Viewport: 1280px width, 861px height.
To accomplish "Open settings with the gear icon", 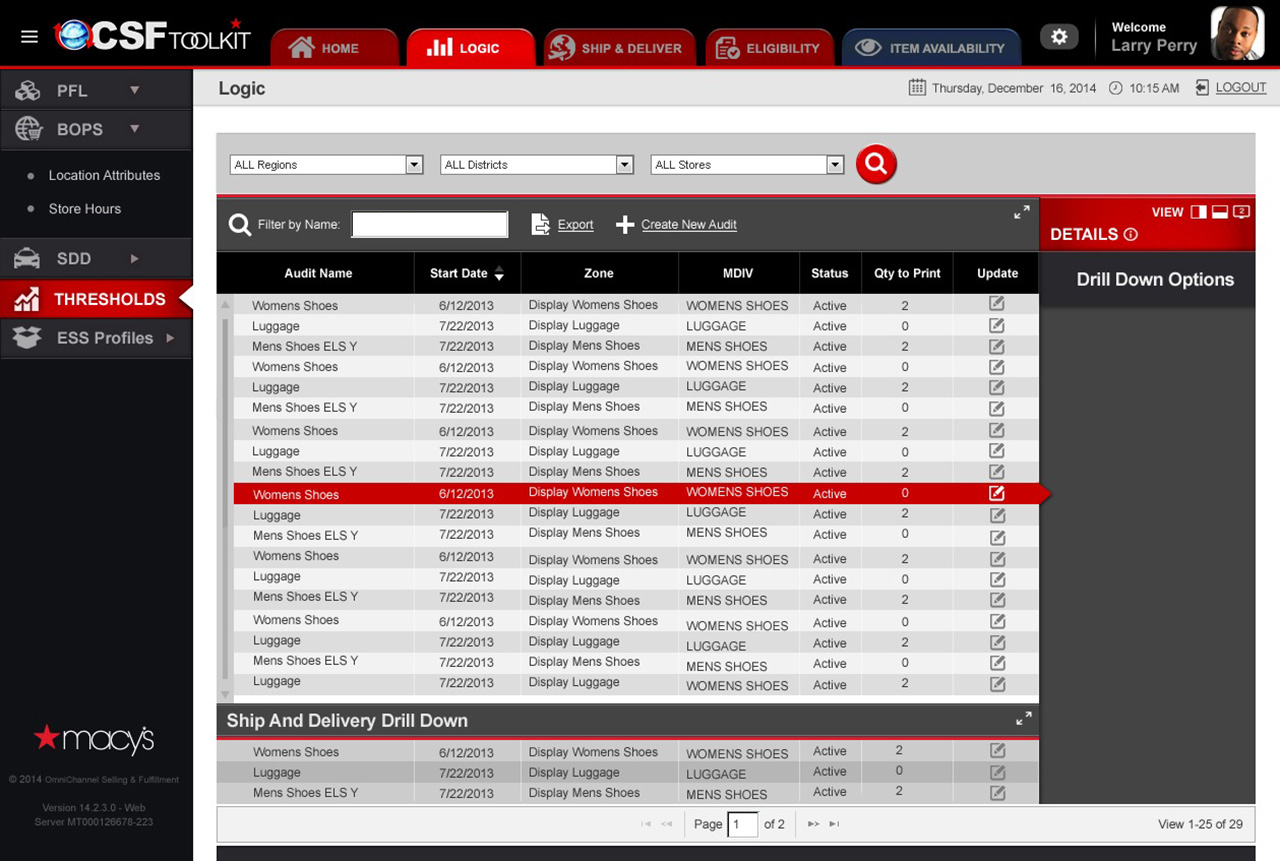I will coord(1059,37).
